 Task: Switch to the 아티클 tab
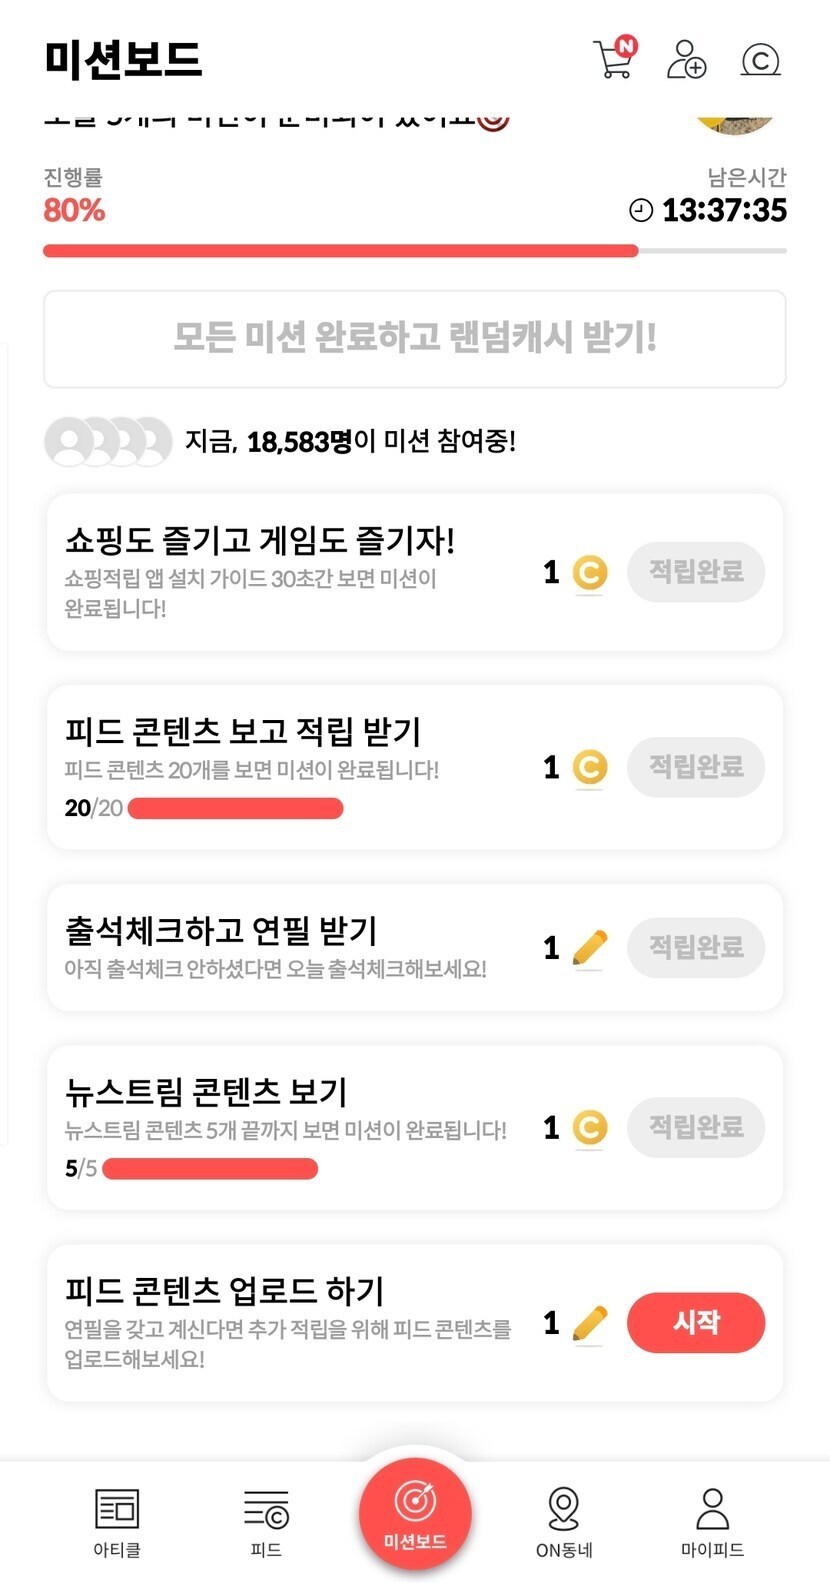click(117, 1522)
